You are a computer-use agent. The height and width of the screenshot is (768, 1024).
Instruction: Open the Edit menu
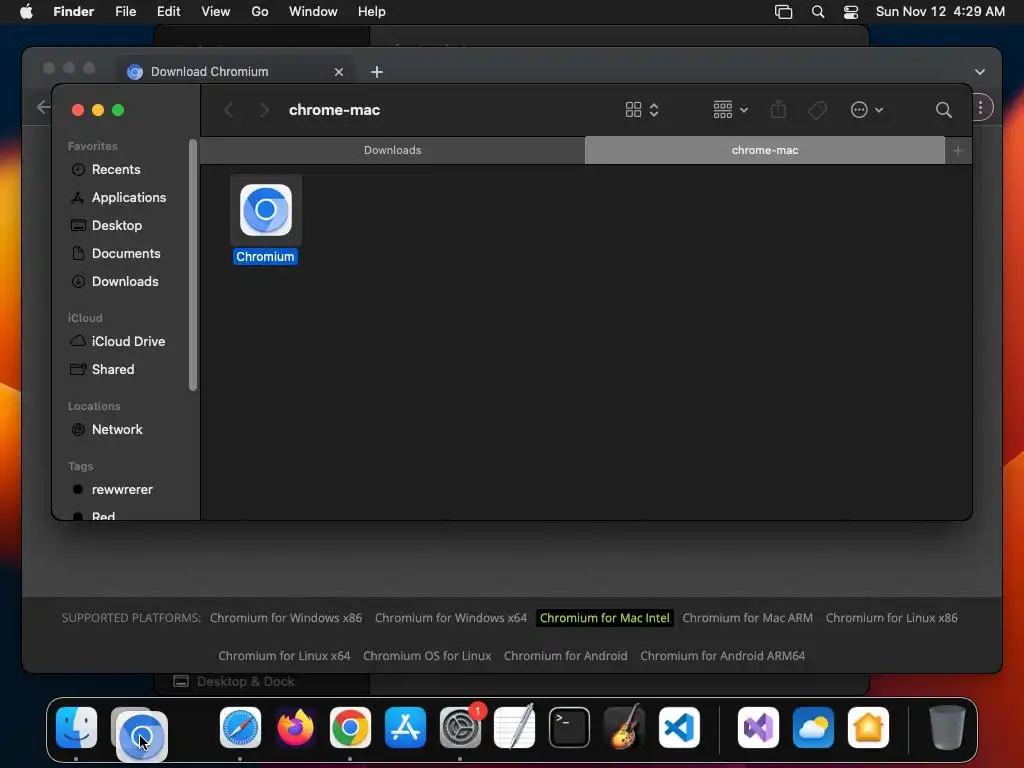click(168, 12)
